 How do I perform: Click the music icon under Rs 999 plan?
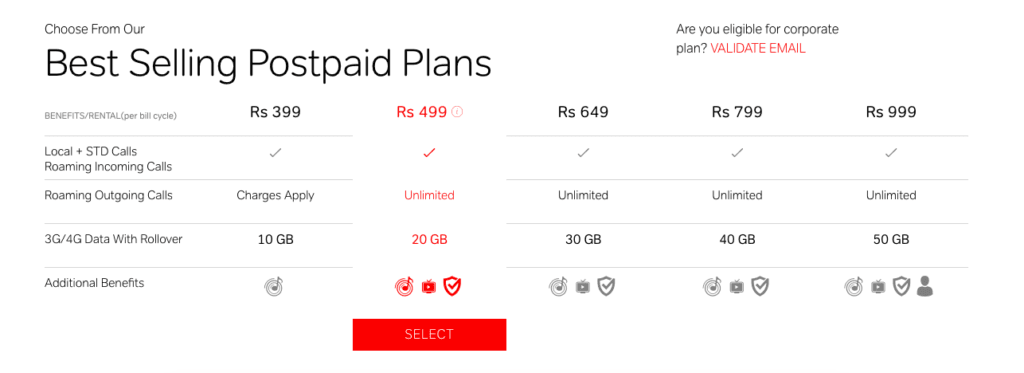(854, 286)
